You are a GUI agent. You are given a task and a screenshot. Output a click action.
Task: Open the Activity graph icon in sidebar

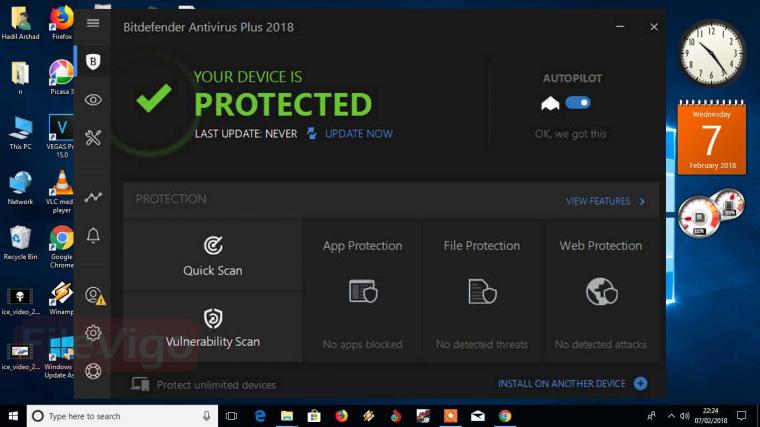[93, 197]
